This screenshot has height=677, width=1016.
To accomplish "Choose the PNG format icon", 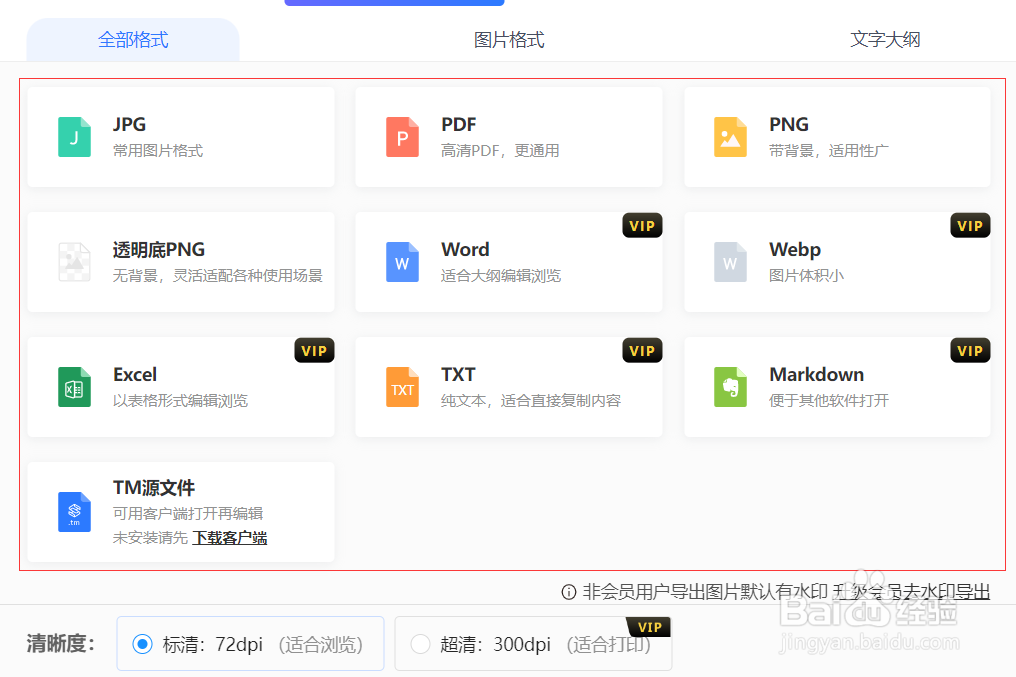I will pos(730,137).
